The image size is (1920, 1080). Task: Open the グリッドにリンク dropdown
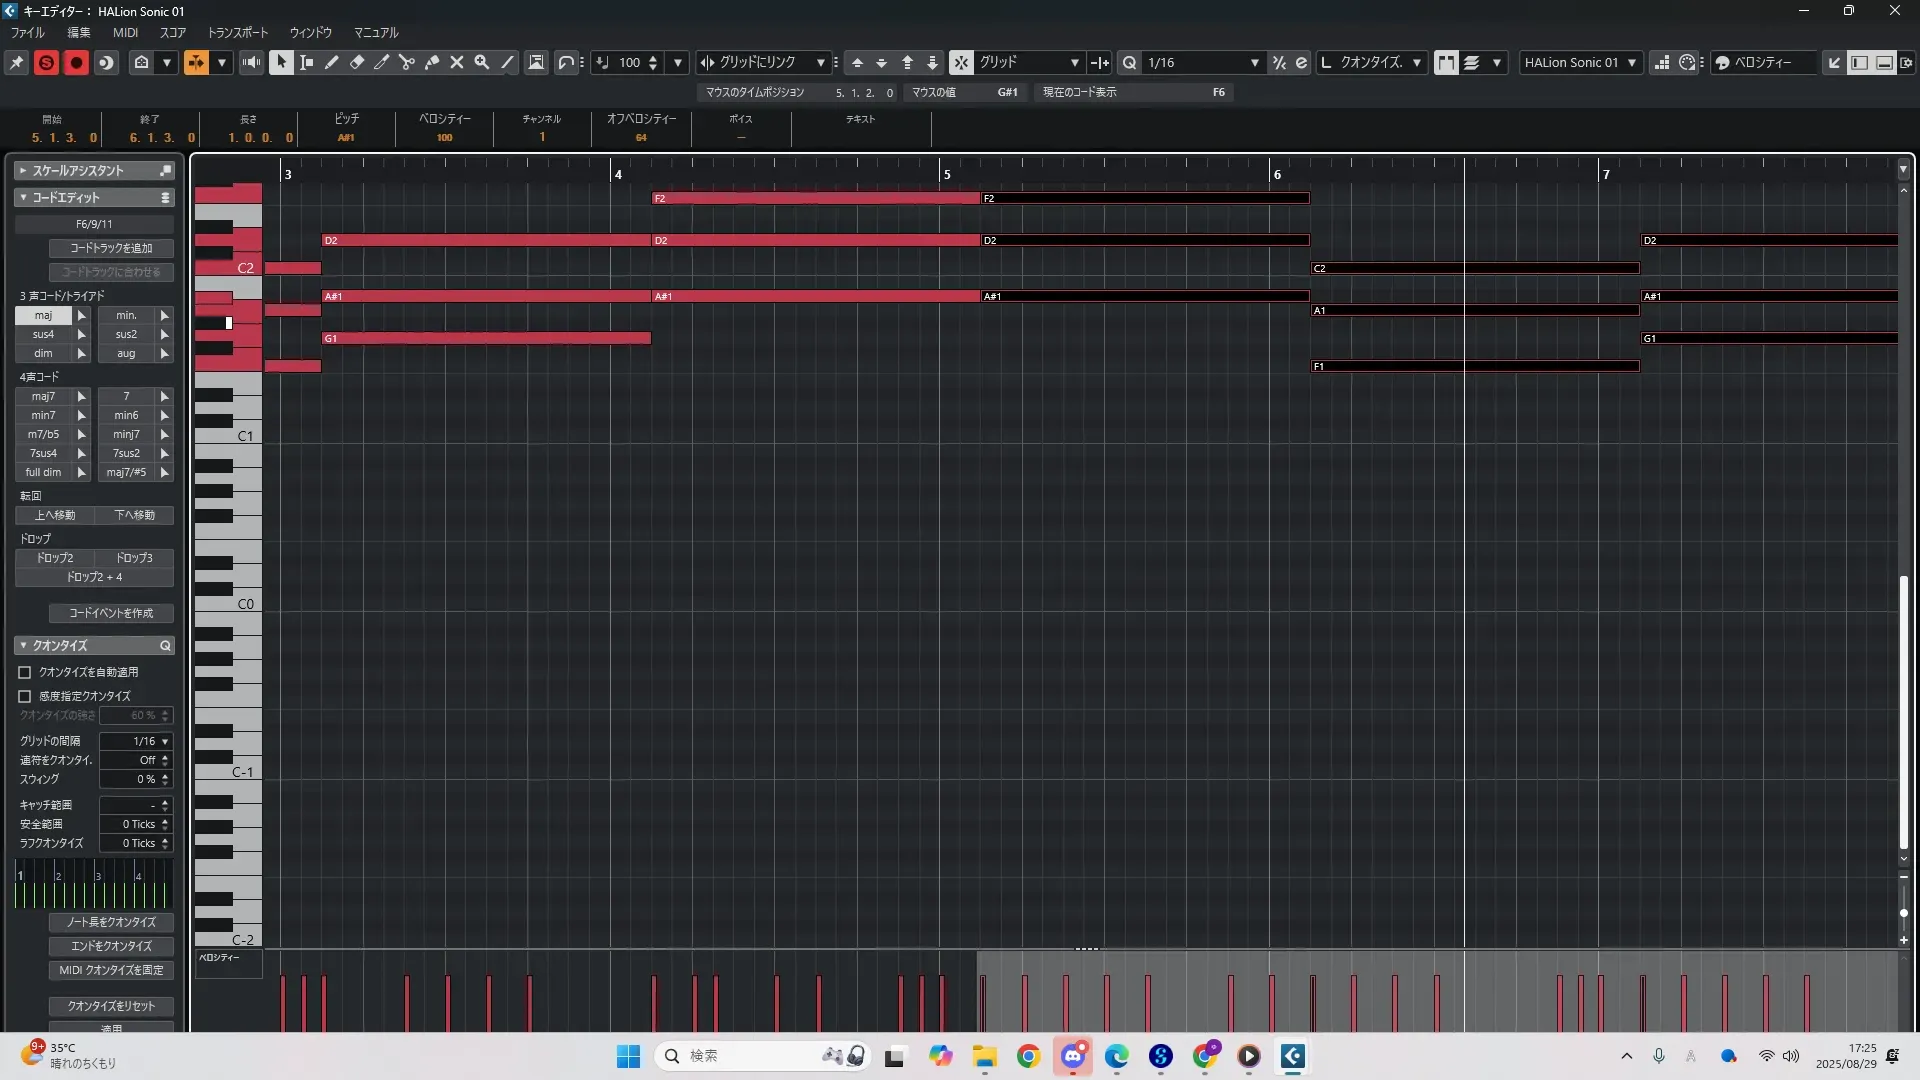820,62
